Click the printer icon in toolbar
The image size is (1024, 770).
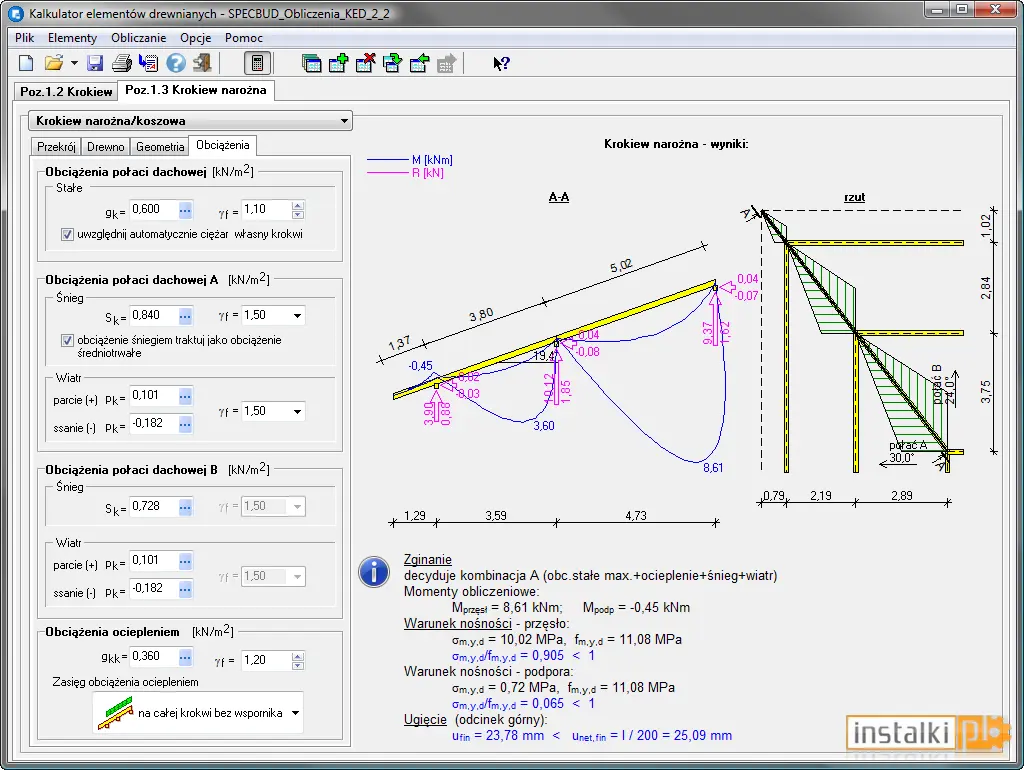pos(121,63)
